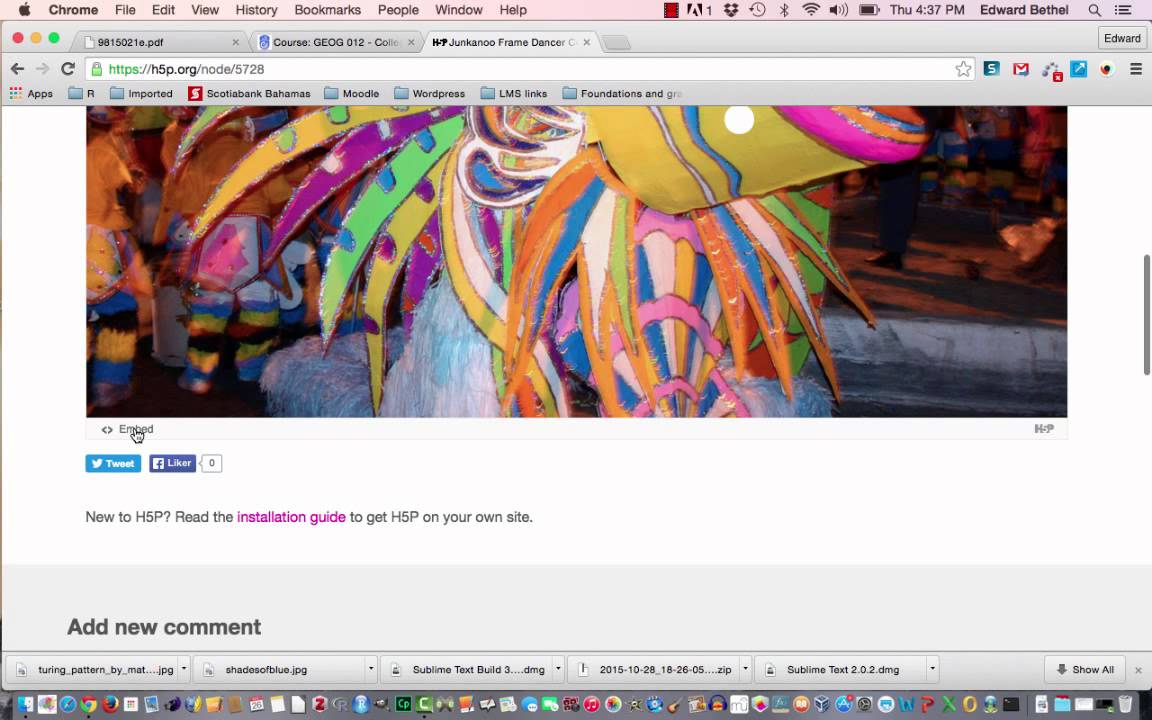
Task: Bookmark this page with the star
Action: [962, 69]
